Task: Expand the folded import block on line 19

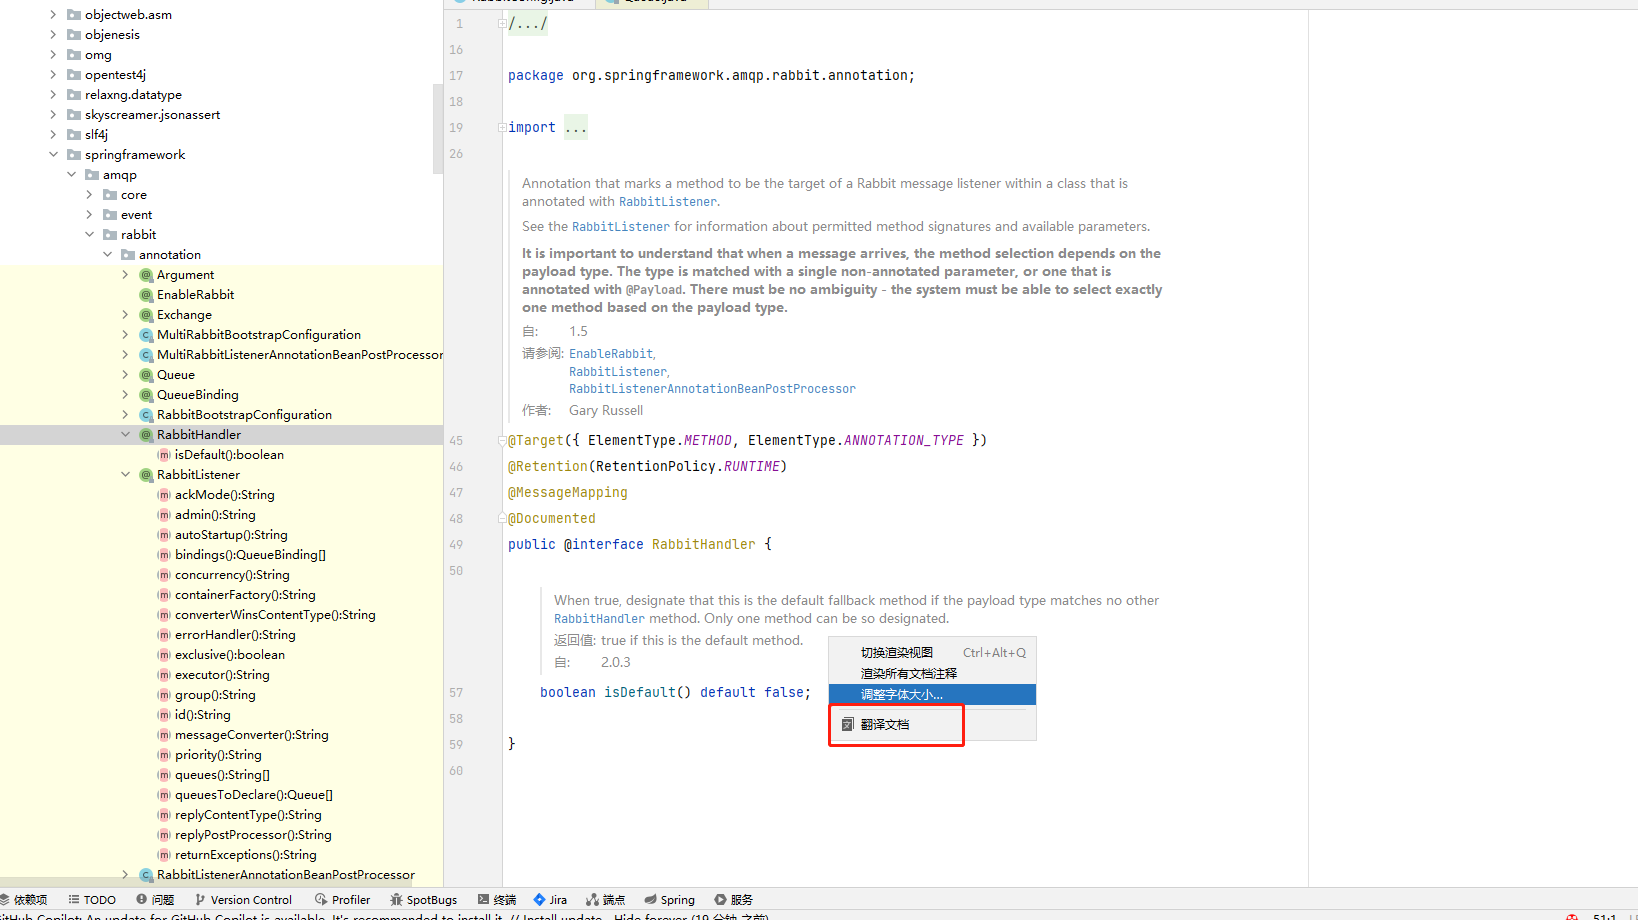Action: click(x=502, y=127)
